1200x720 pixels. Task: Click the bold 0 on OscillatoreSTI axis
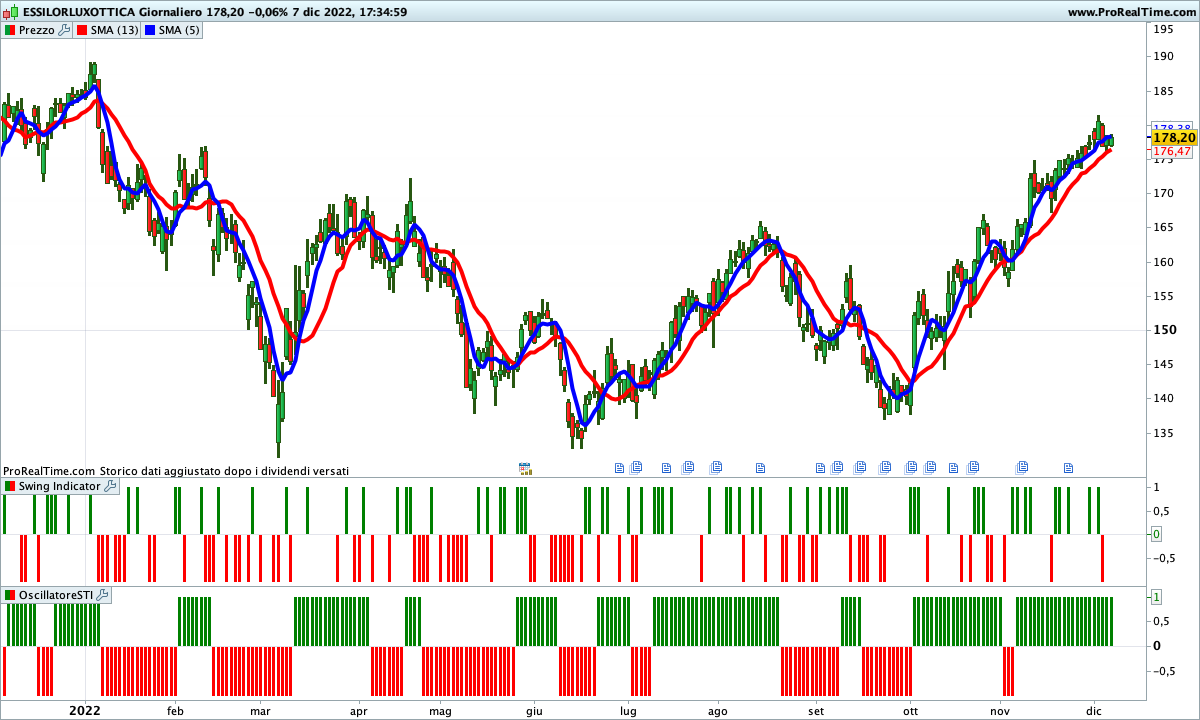click(x=1156, y=645)
